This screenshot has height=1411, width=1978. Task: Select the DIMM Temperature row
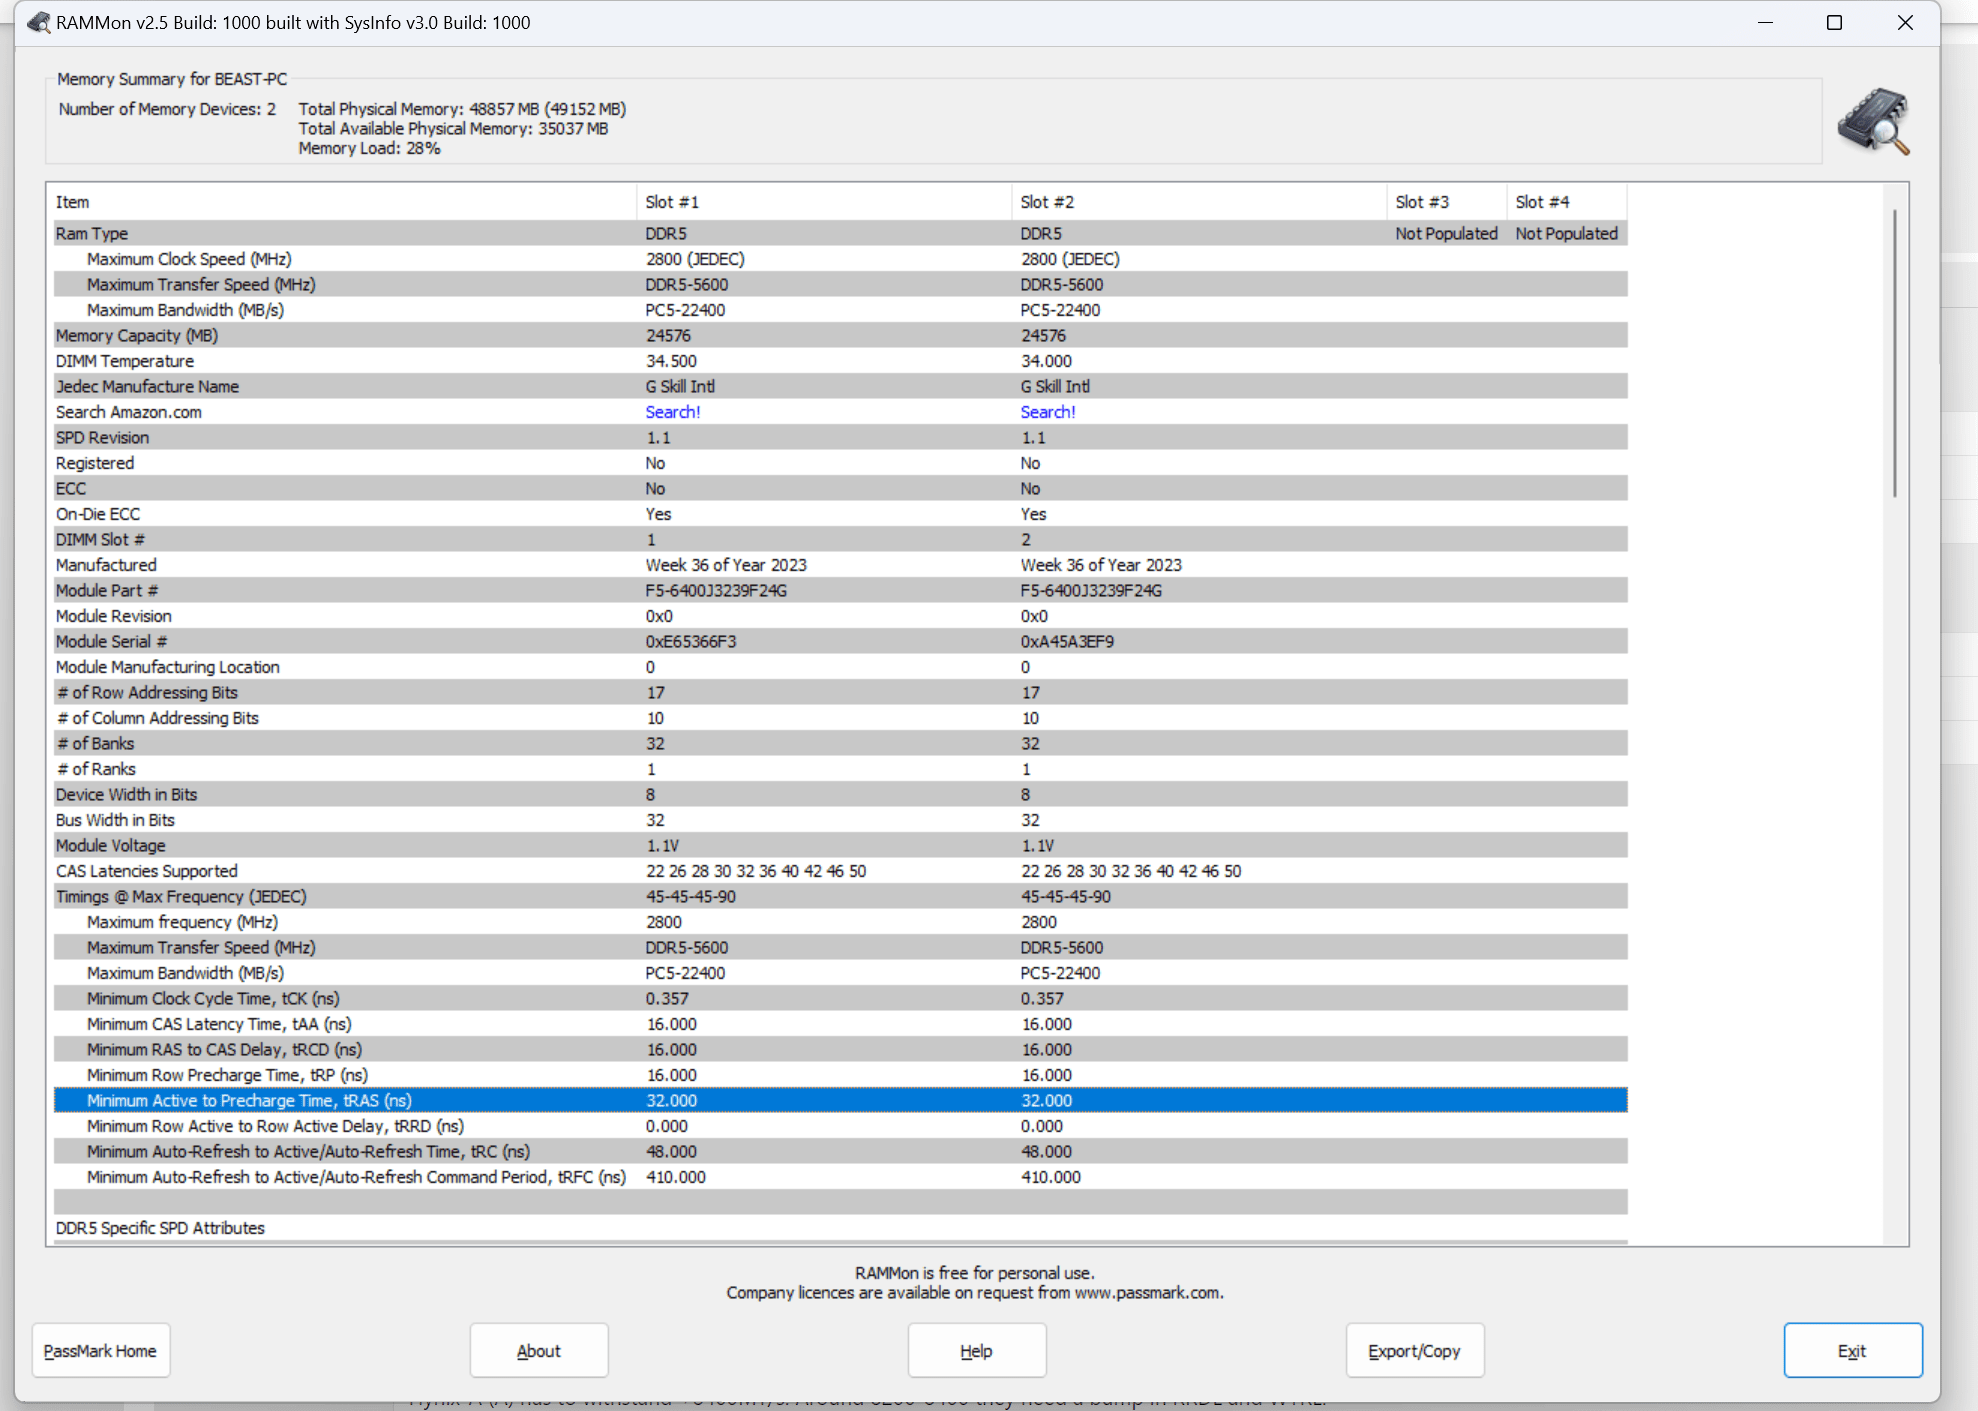[x=840, y=361]
